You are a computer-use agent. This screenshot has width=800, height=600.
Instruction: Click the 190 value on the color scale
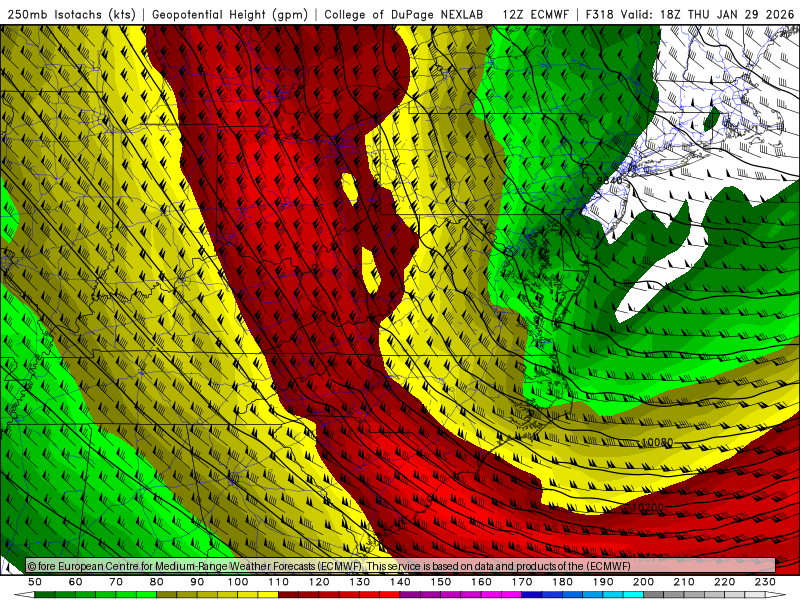pos(603,582)
